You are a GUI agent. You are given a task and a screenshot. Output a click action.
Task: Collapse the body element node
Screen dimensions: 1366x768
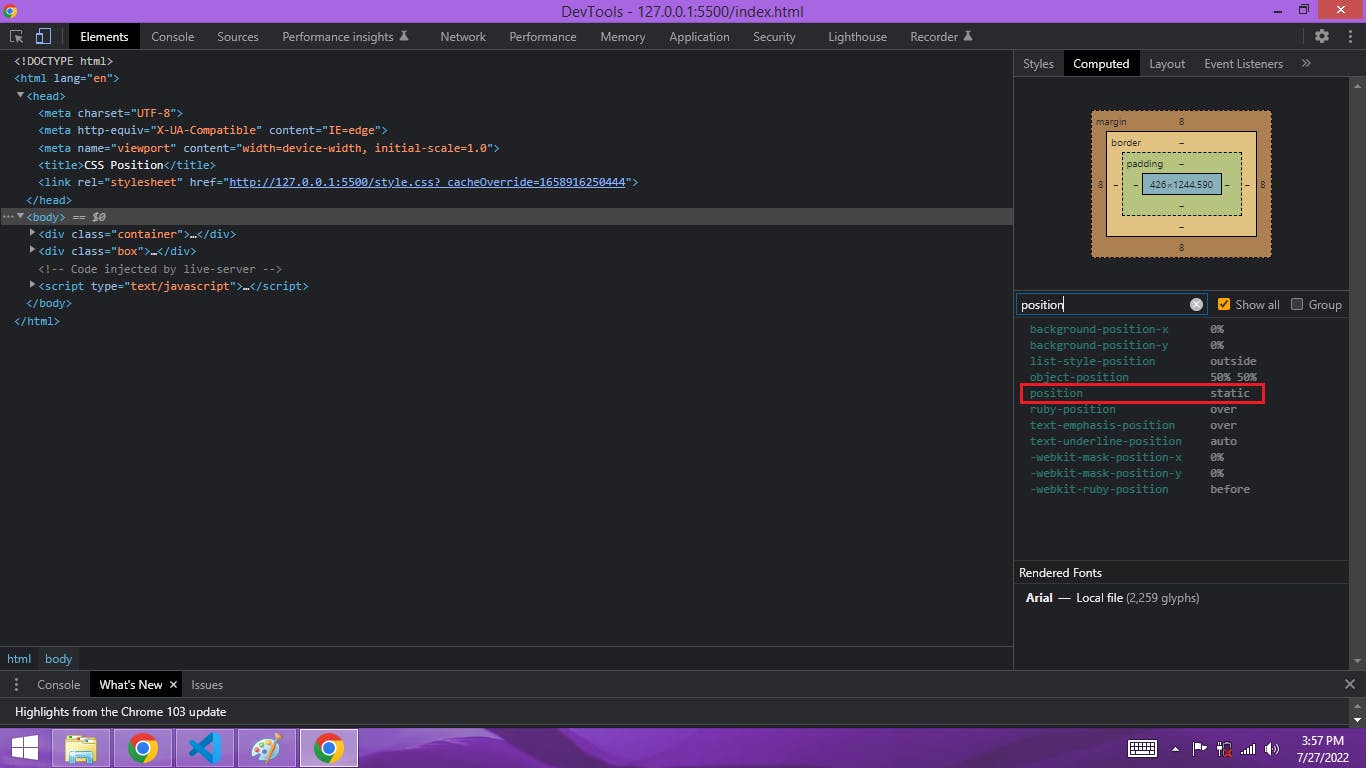[20, 216]
